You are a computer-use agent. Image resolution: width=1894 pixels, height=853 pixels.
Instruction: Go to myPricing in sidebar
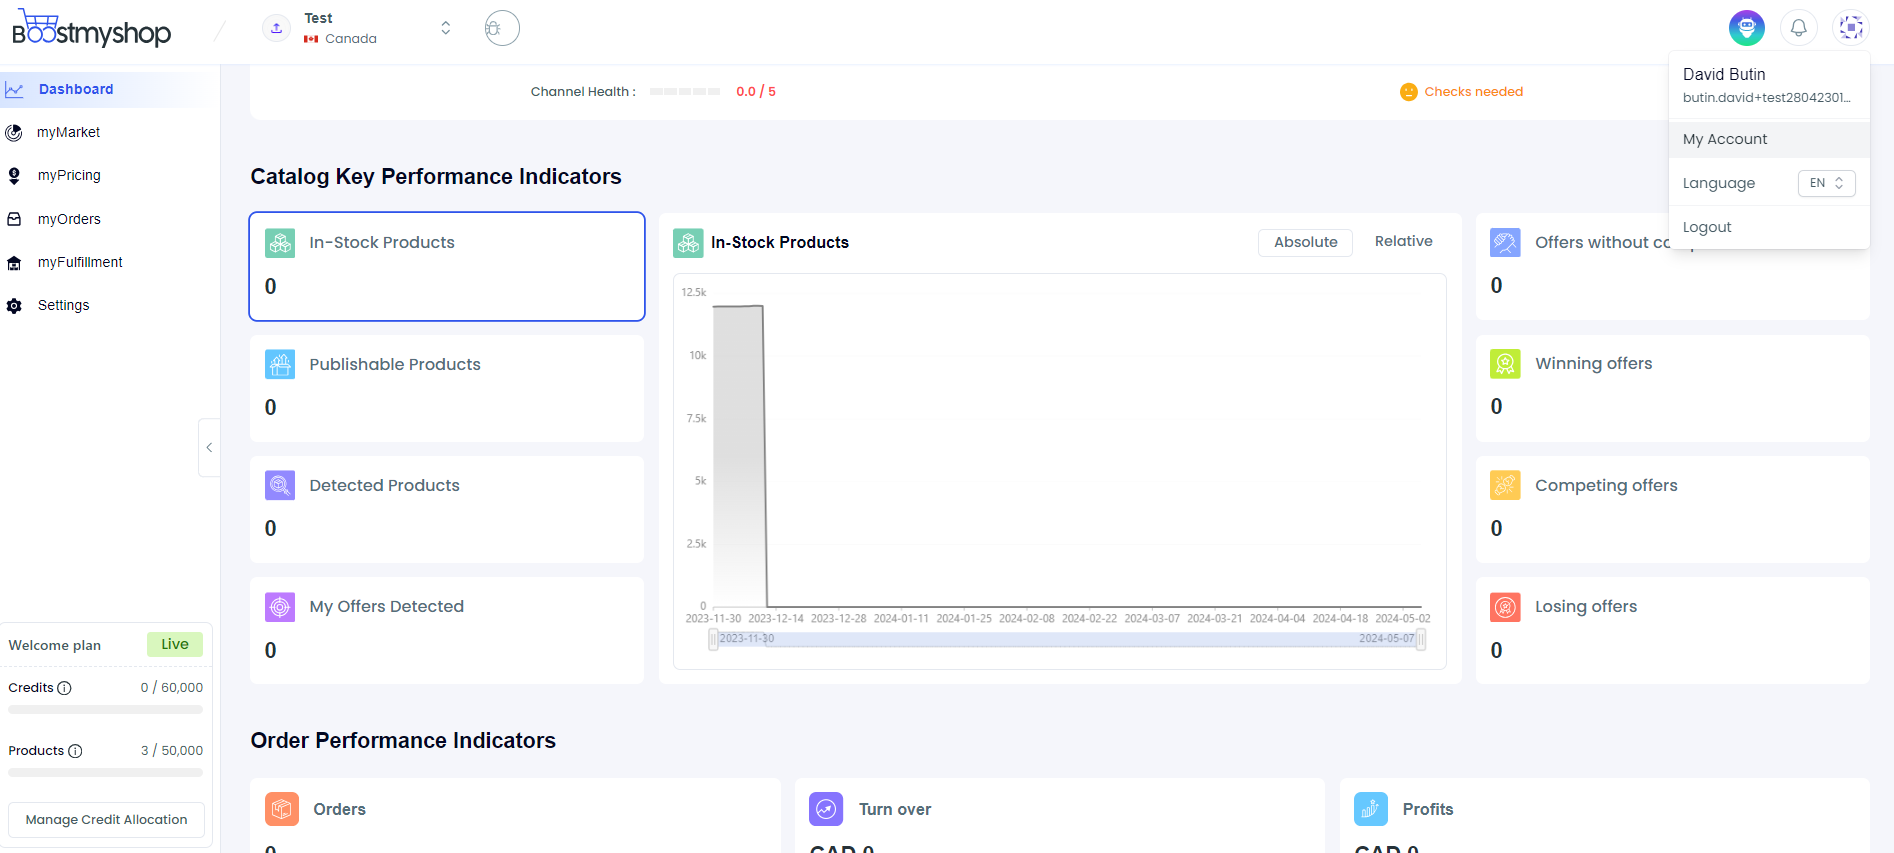pyautogui.click(x=69, y=175)
